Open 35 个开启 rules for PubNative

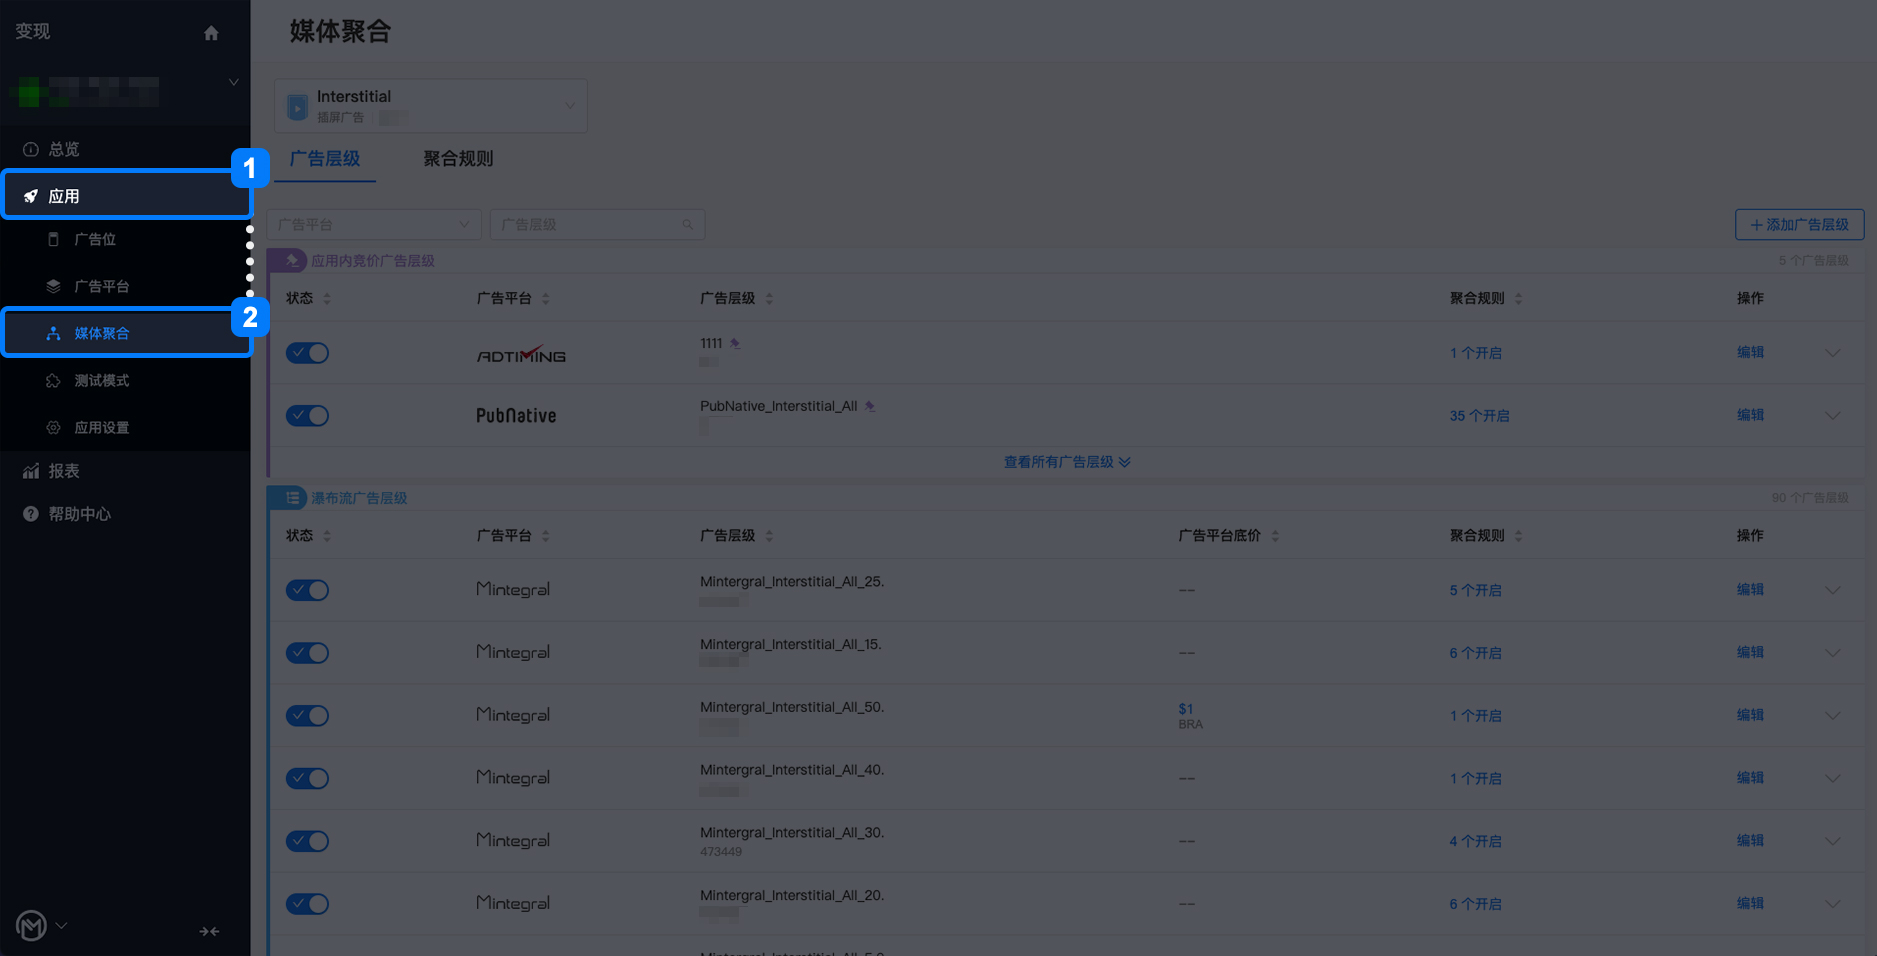point(1479,416)
